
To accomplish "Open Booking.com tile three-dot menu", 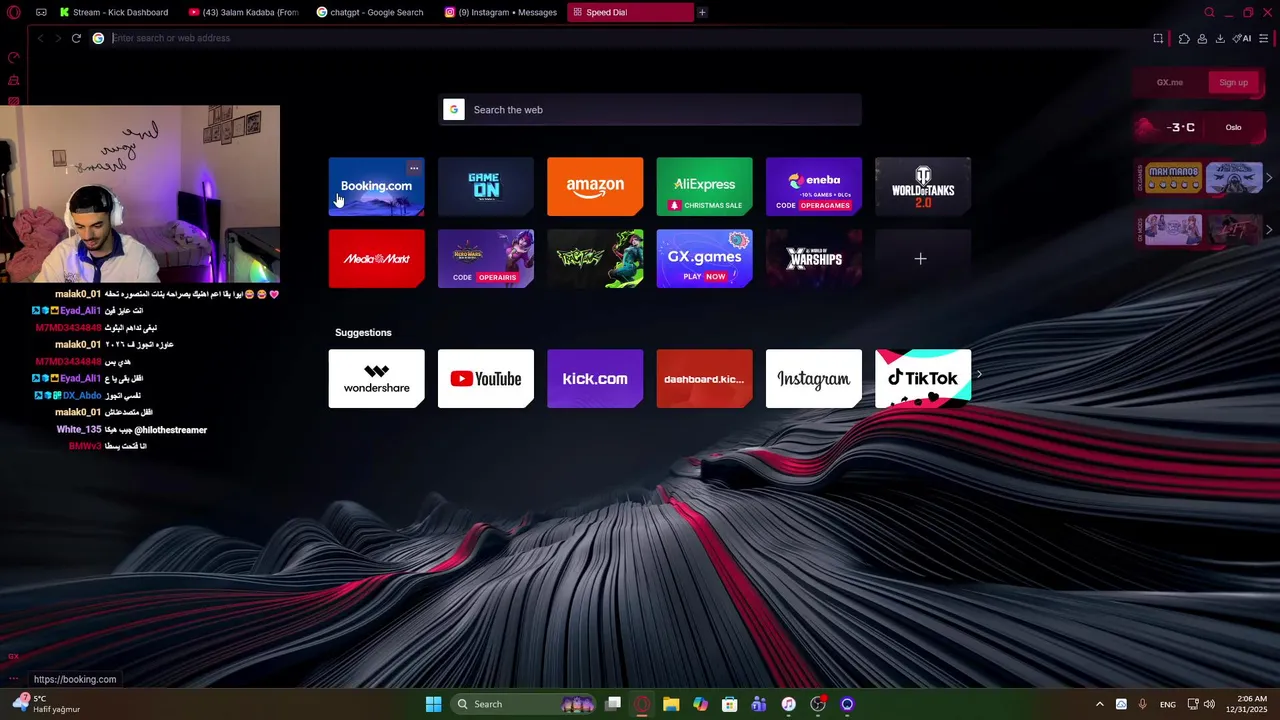I will pos(414,168).
